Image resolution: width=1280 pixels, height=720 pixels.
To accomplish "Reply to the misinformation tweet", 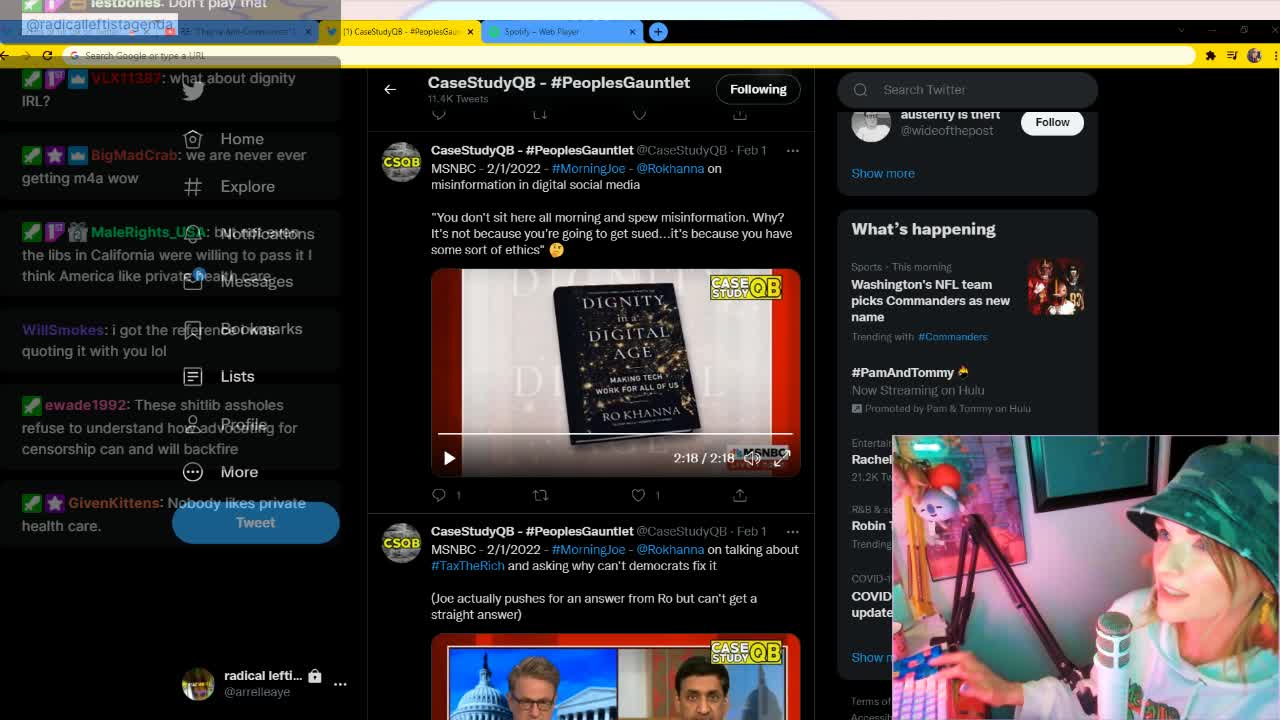I will coord(440,495).
